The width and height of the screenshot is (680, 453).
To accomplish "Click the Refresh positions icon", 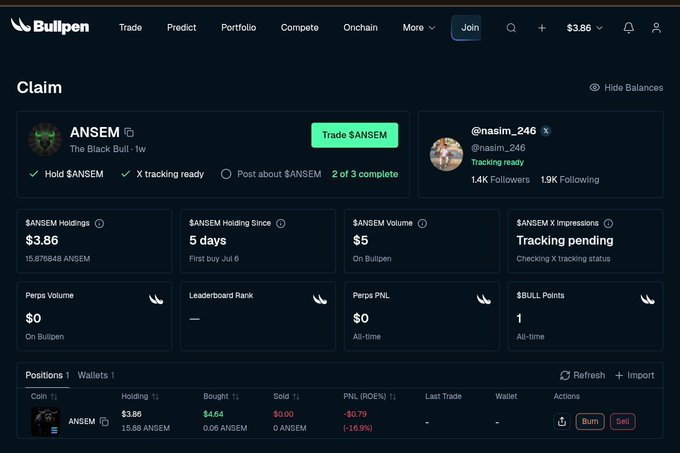I will pyautogui.click(x=565, y=375).
